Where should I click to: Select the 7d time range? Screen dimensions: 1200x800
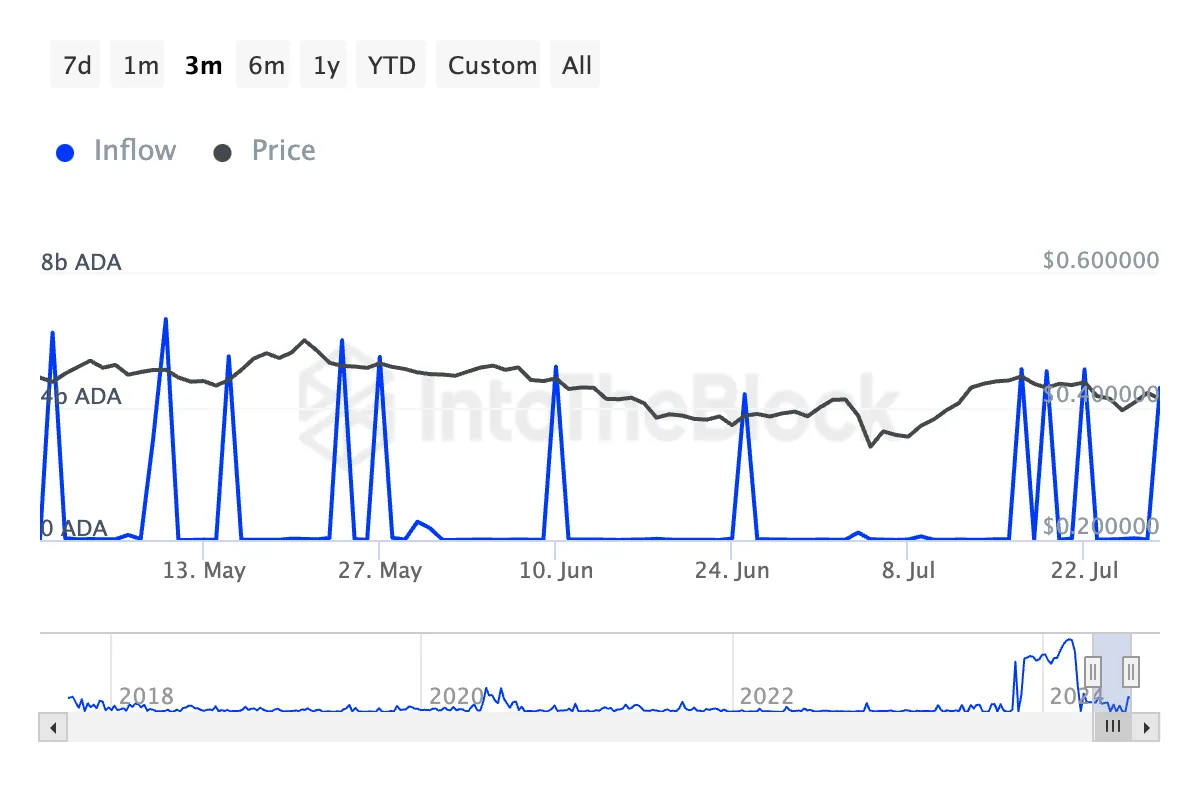[77, 66]
